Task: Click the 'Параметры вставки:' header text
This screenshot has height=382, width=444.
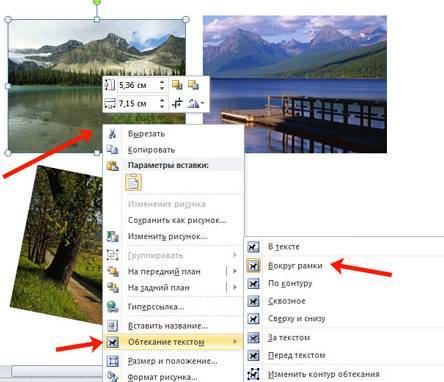Action: 168,165
